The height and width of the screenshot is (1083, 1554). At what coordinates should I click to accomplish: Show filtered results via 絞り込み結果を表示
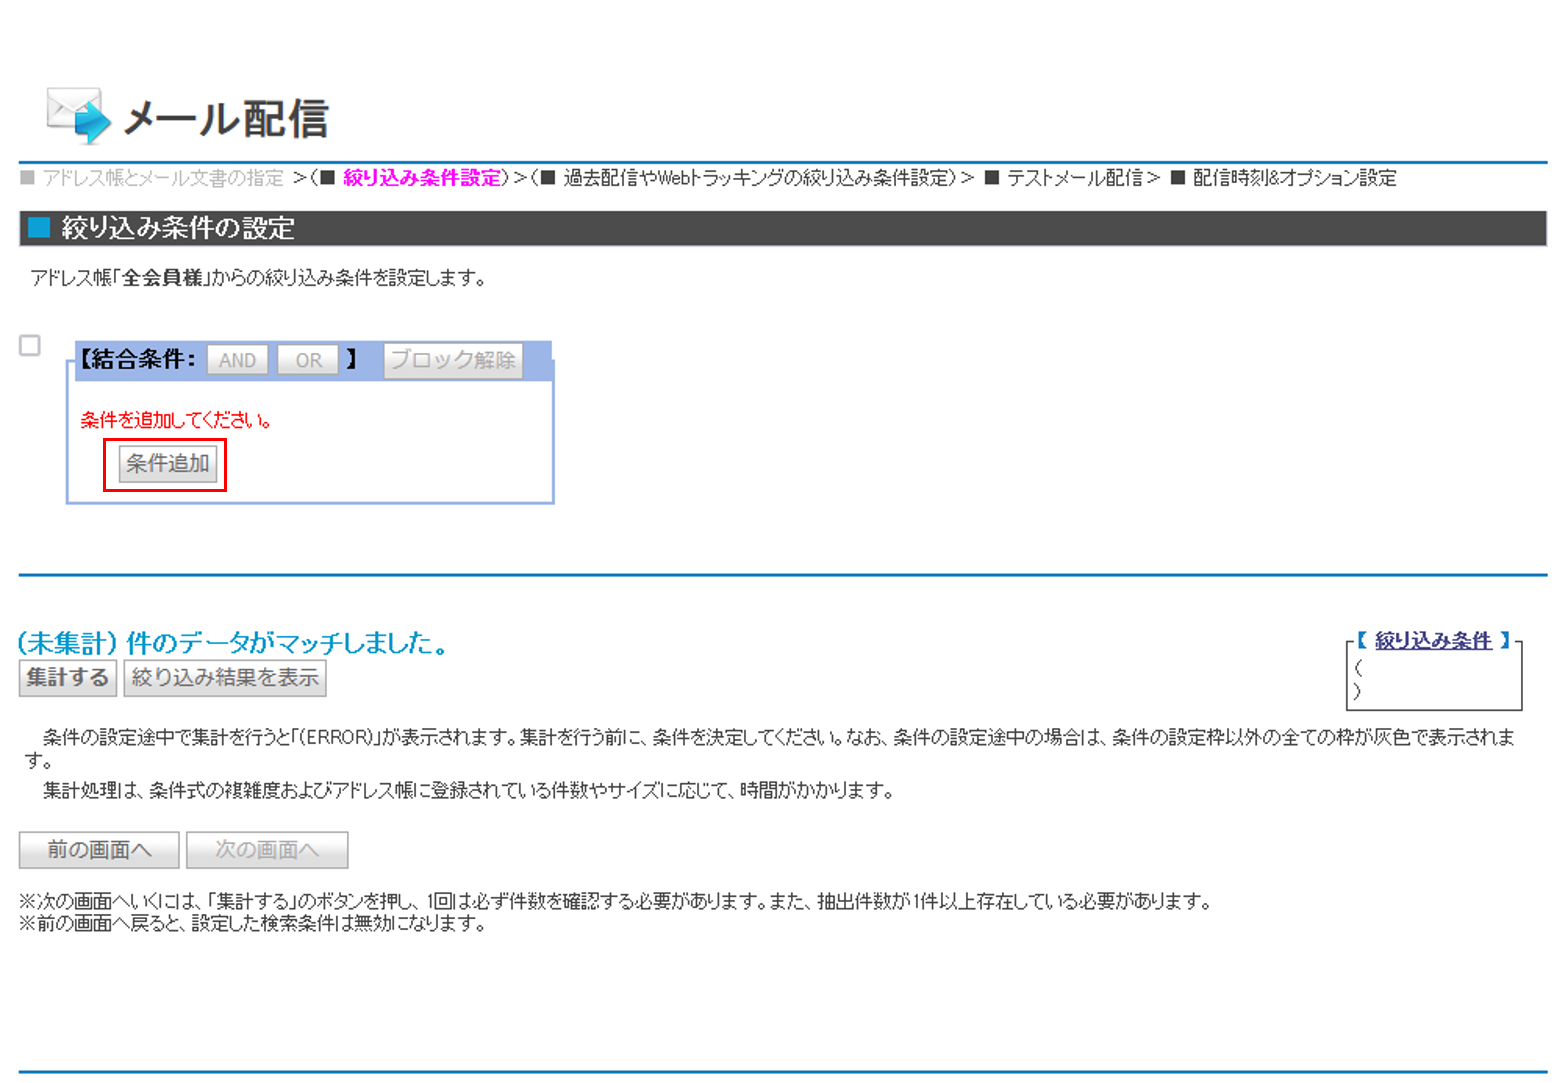pyautogui.click(x=224, y=678)
